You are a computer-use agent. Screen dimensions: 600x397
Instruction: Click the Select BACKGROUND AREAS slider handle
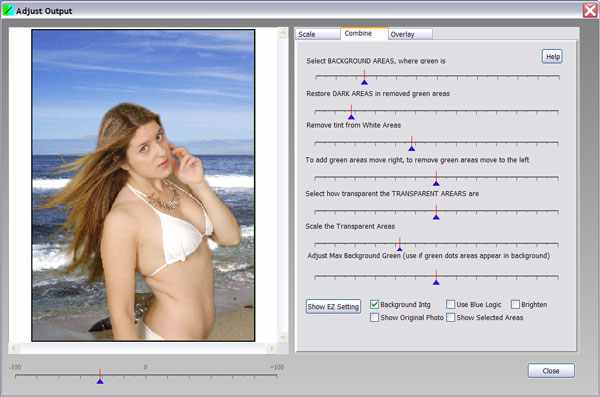(x=364, y=82)
